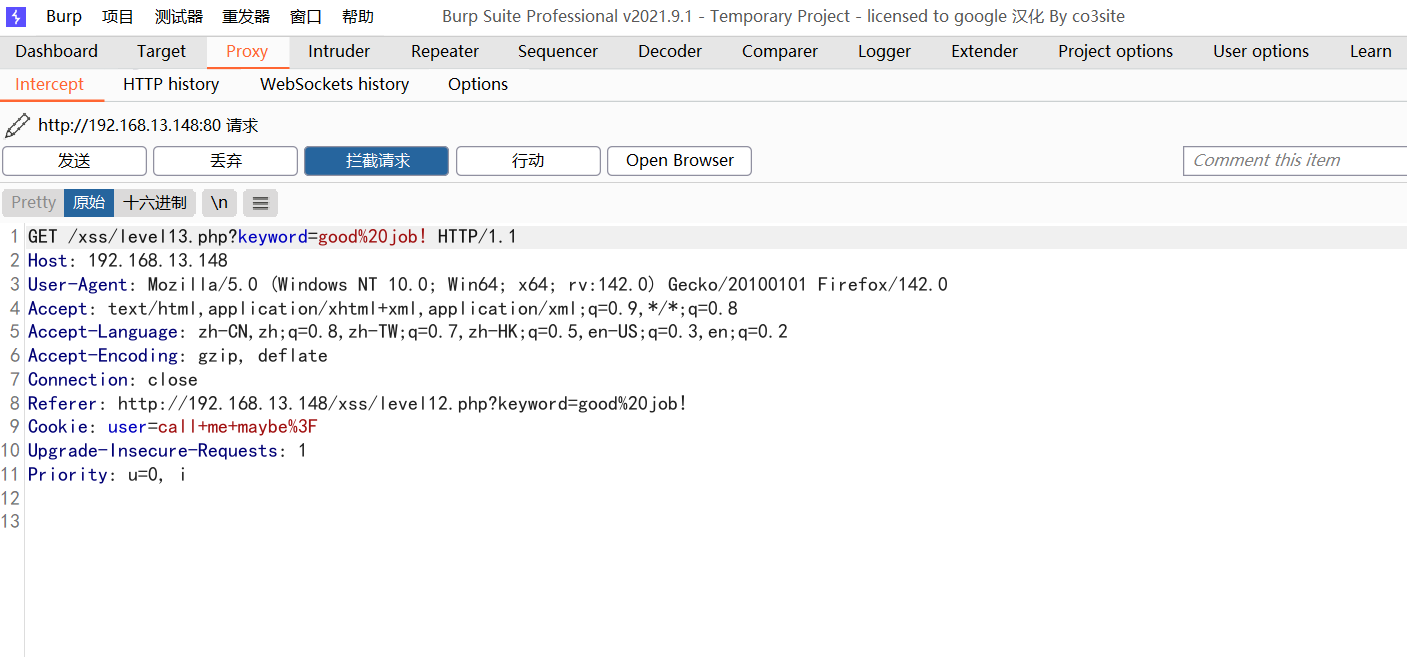This screenshot has width=1407, height=657.
Task: Click the Burp Suite lightning logo icon
Action: pos(16,17)
